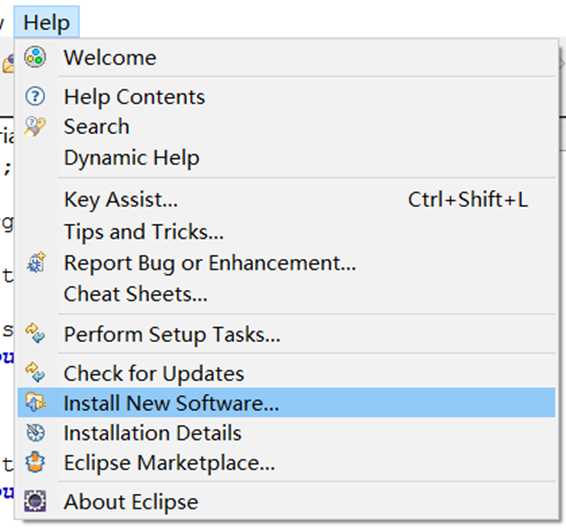The height and width of the screenshot is (528, 566).
Task: Select Report Bug or Enhancement... entry
Action: click(287, 263)
